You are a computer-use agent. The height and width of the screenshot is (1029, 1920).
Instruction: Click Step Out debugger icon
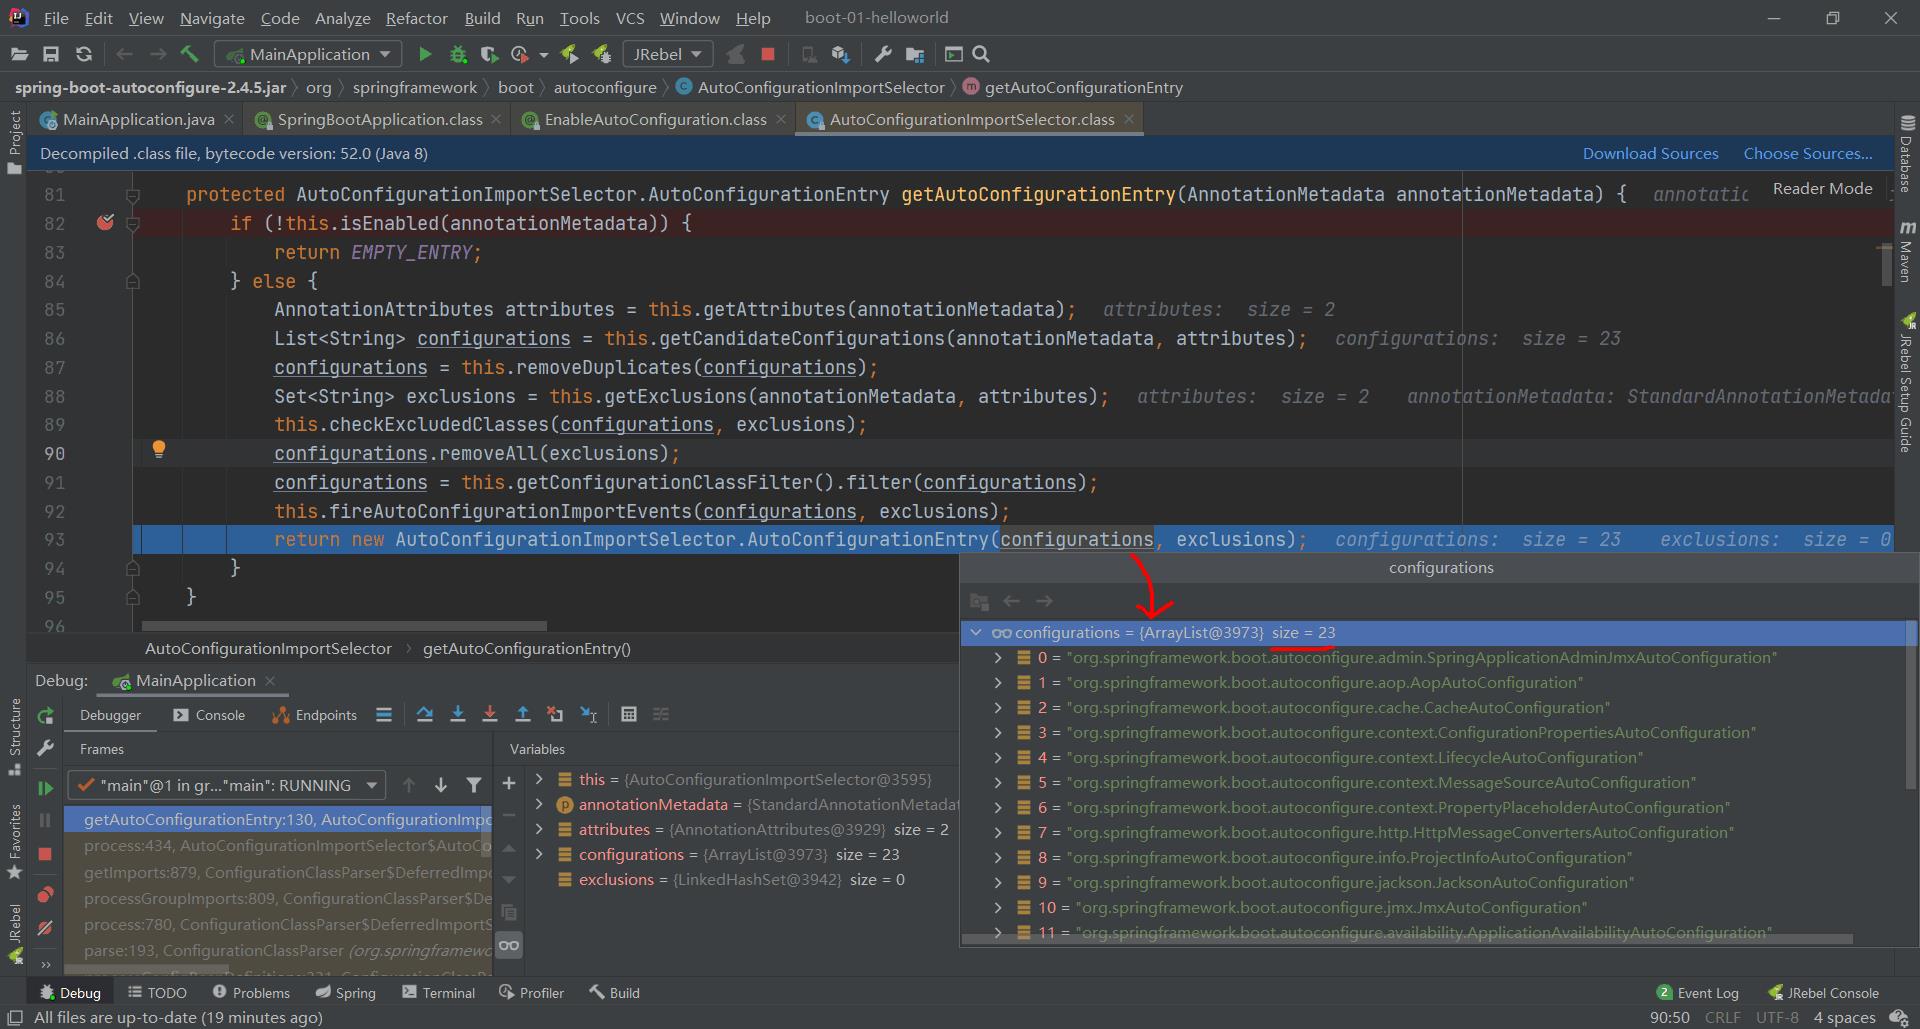click(523, 714)
